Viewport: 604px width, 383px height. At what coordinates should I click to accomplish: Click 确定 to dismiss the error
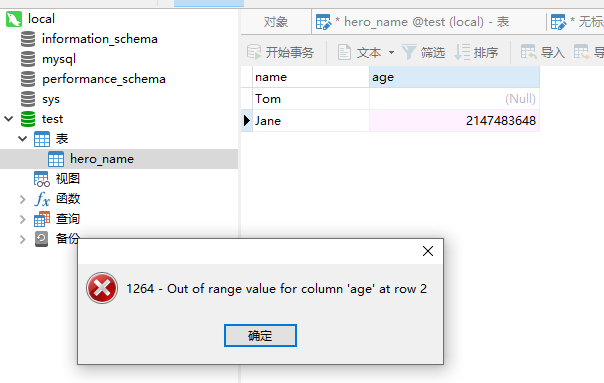tap(260, 336)
